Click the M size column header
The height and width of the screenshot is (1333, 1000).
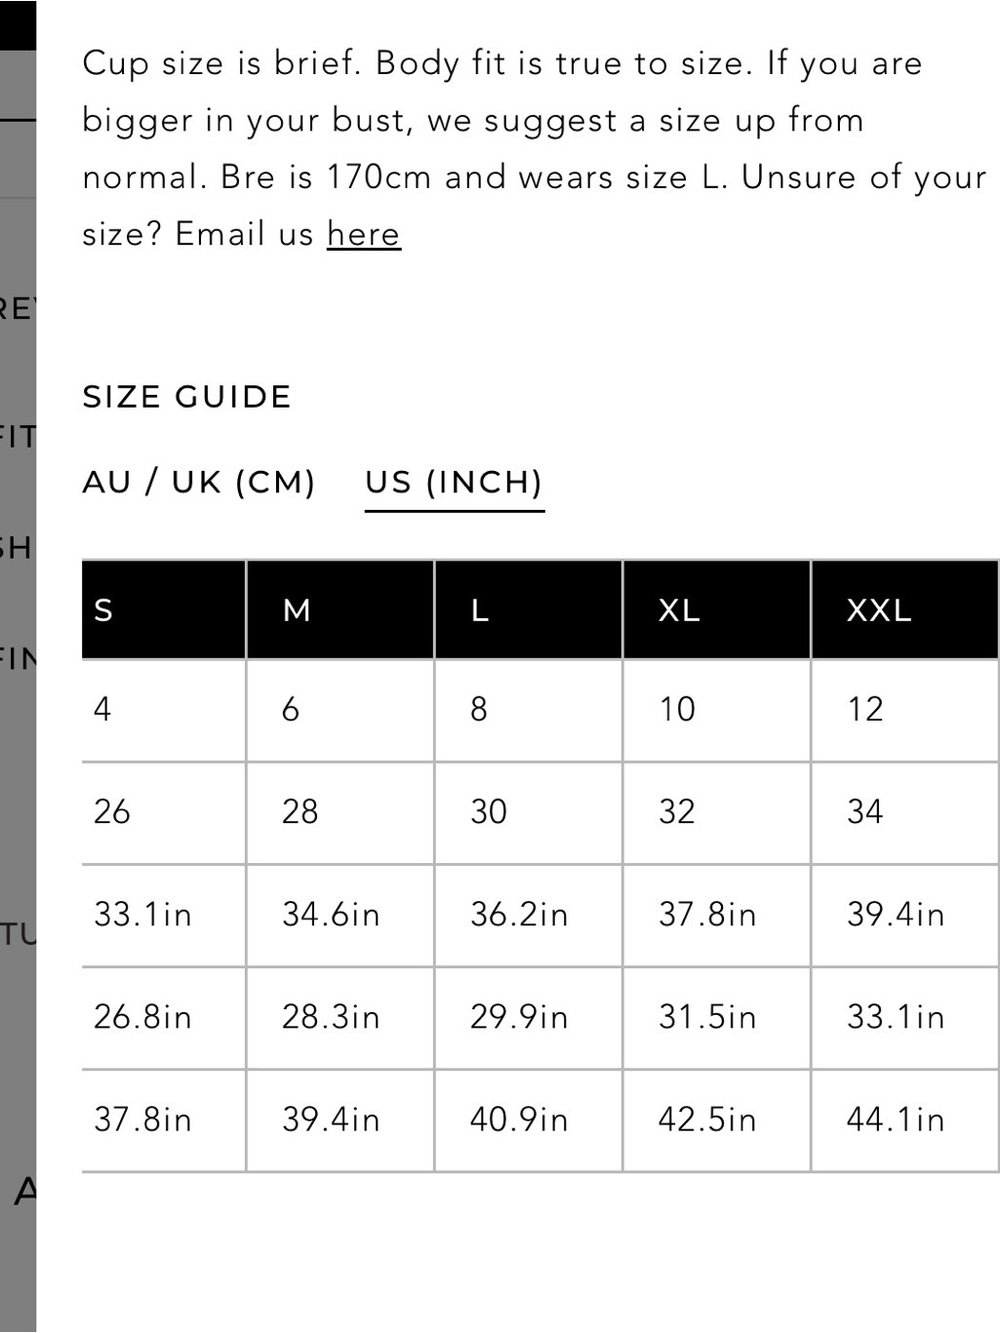[x=340, y=609]
